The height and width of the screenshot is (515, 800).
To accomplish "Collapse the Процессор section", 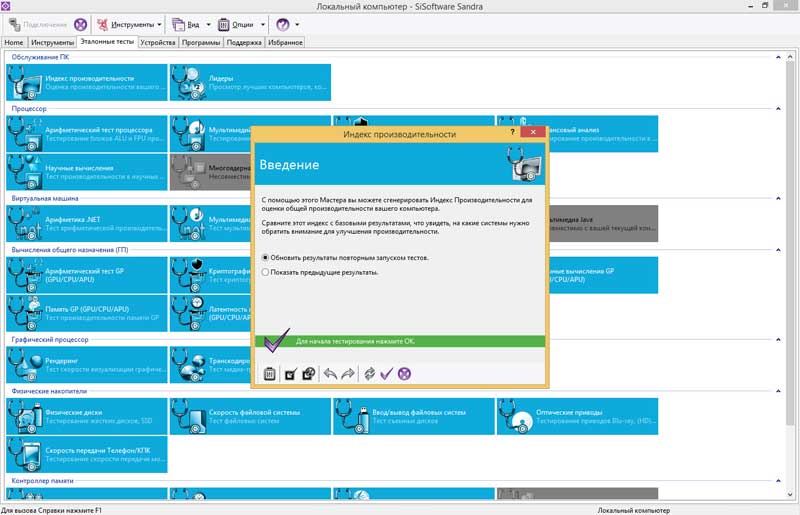I will click(778, 109).
